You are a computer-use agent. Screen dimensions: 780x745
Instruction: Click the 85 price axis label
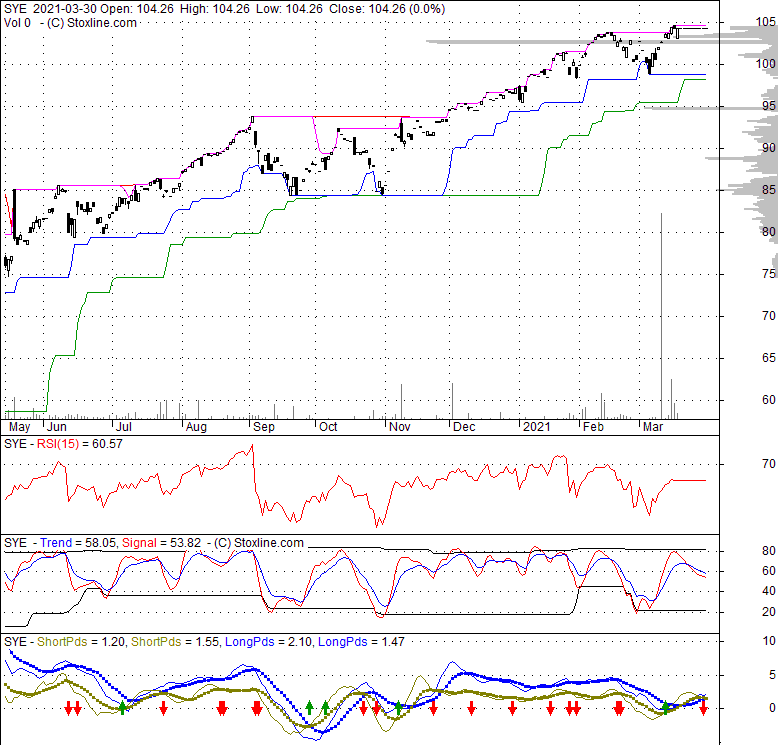click(x=769, y=189)
